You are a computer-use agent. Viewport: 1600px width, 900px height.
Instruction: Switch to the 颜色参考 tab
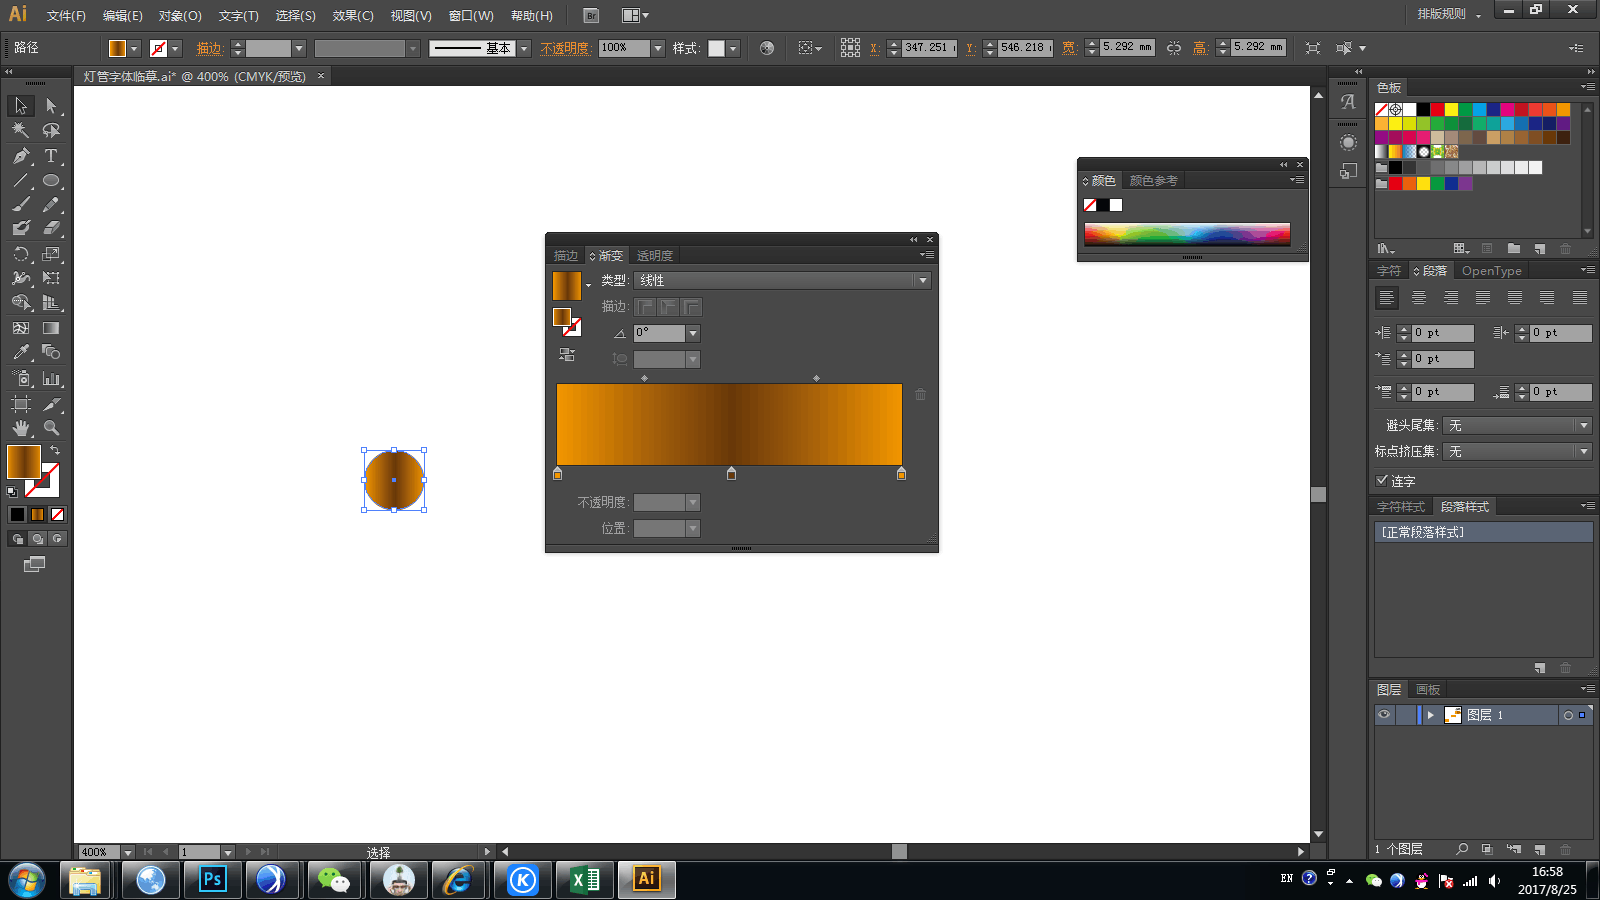coord(1153,181)
